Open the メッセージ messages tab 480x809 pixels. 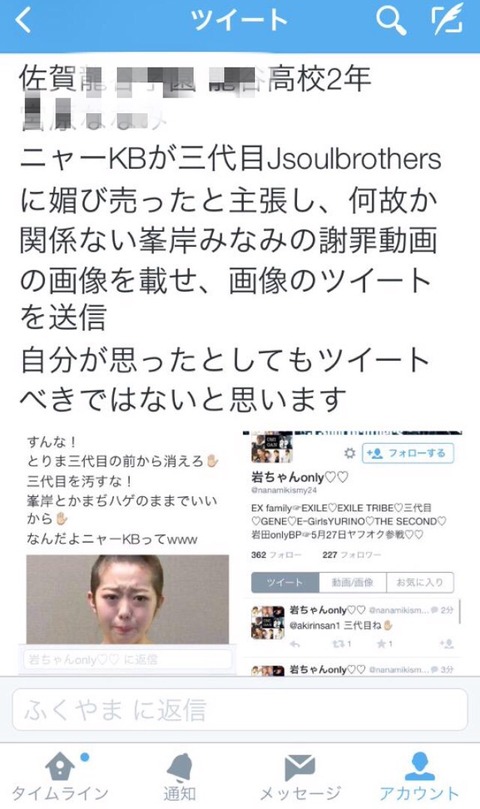click(x=300, y=776)
